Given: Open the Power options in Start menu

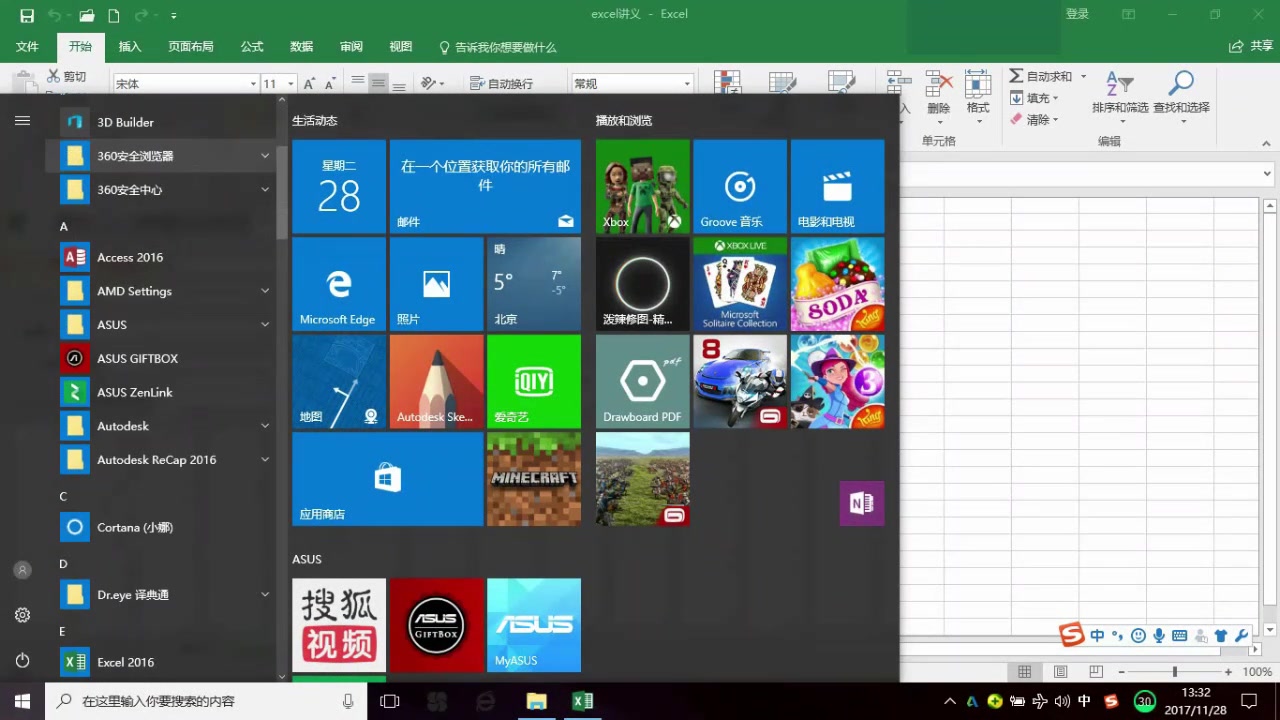Looking at the screenshot, I should pyautogui.click(x=22, y=660).
